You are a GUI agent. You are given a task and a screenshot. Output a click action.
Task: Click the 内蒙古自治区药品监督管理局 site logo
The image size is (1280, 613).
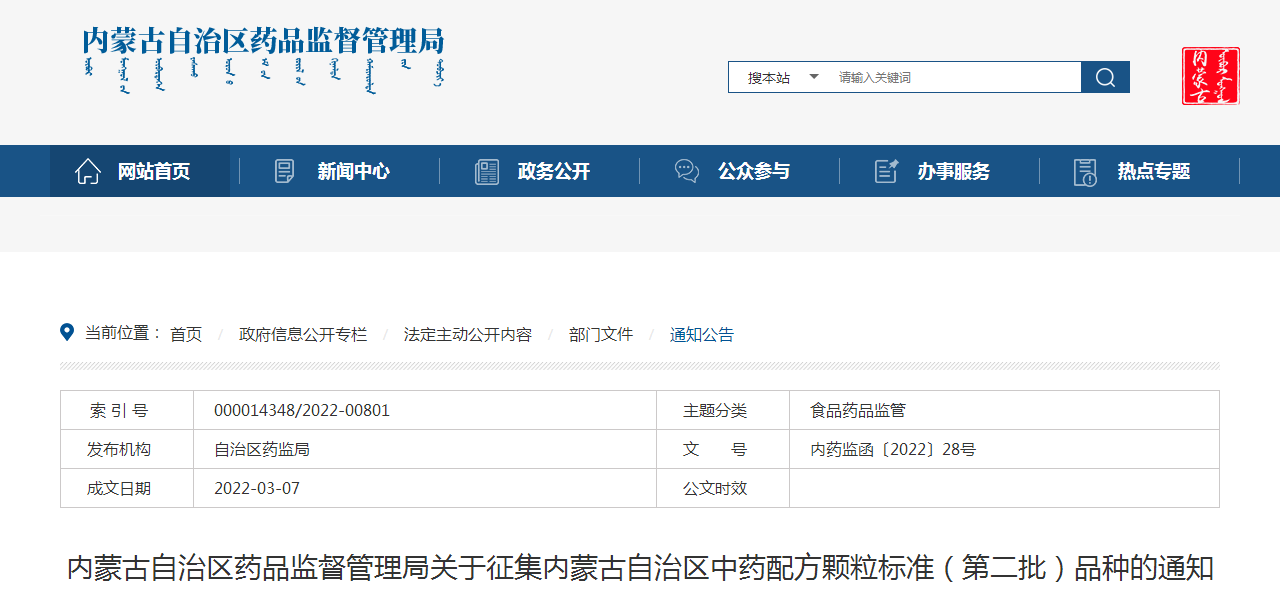[x=264, y=58]
